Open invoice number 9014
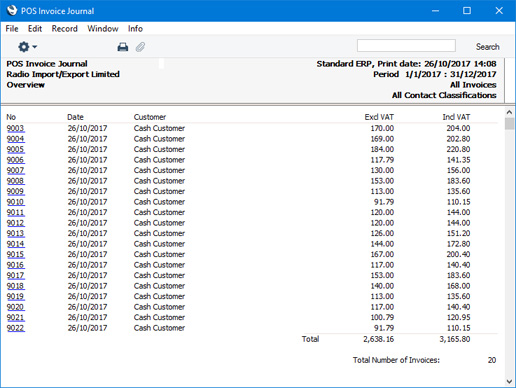Screen dimensions: 516x388 click(x=16, y=244)
